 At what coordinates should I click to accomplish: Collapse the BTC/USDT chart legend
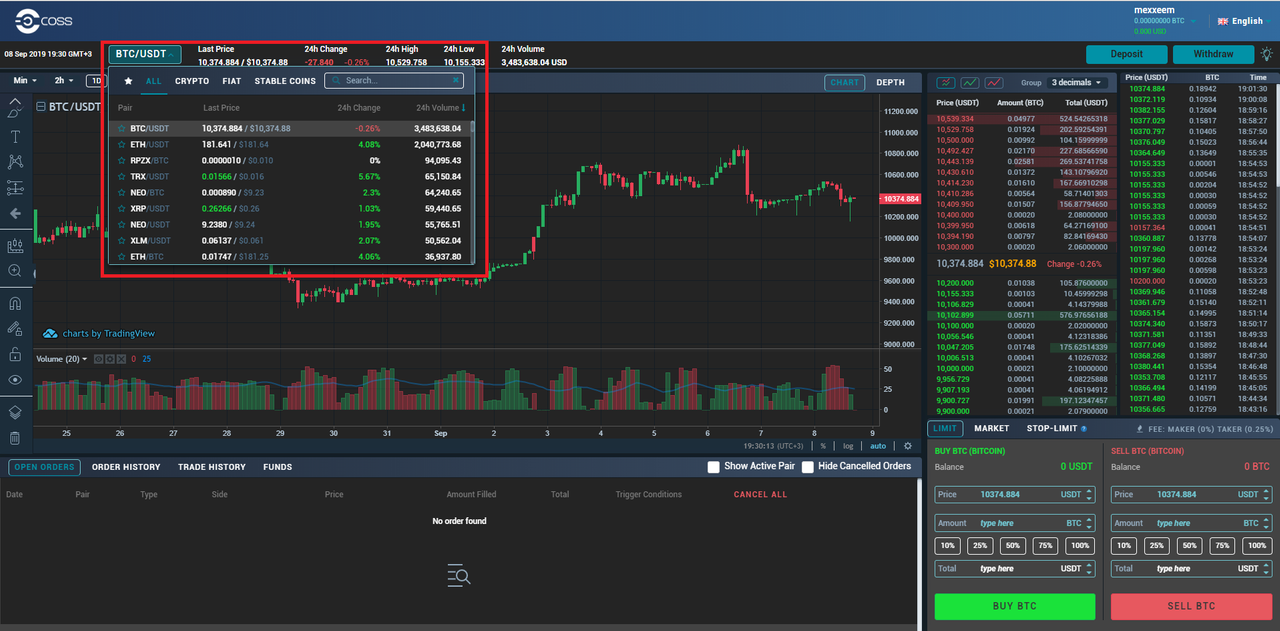coord(41,107)
